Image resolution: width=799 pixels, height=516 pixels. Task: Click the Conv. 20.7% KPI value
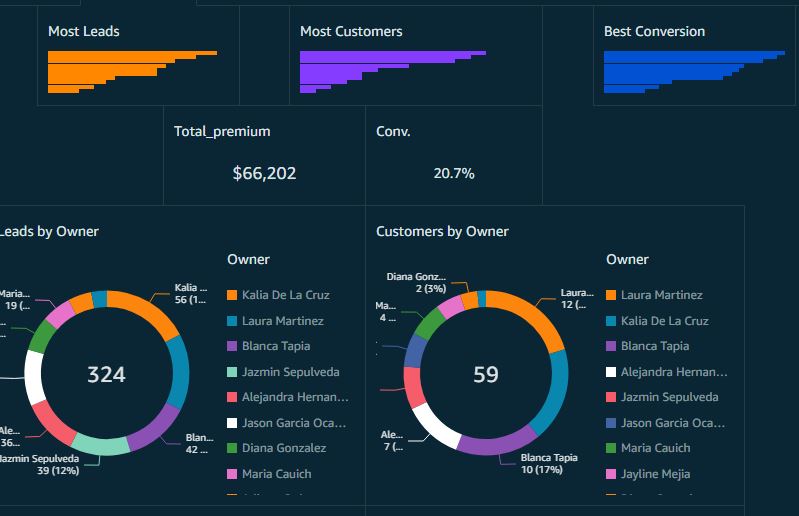pyautogui.click(x=453, y=173)
